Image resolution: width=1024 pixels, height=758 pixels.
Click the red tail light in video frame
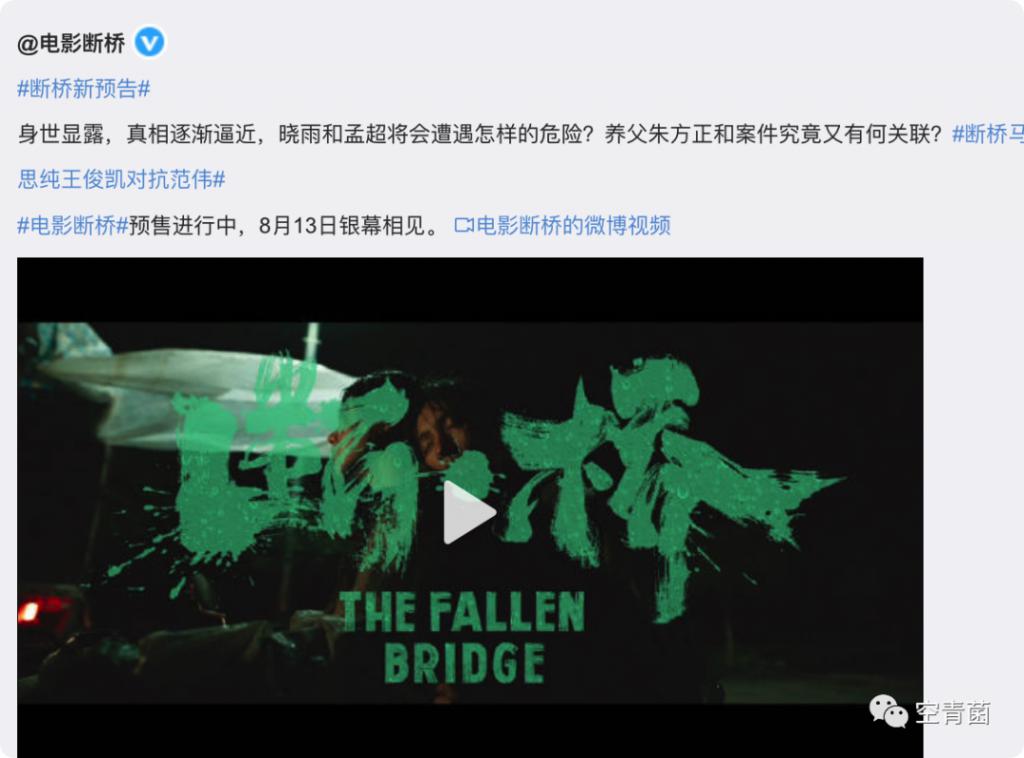(29, 612)
